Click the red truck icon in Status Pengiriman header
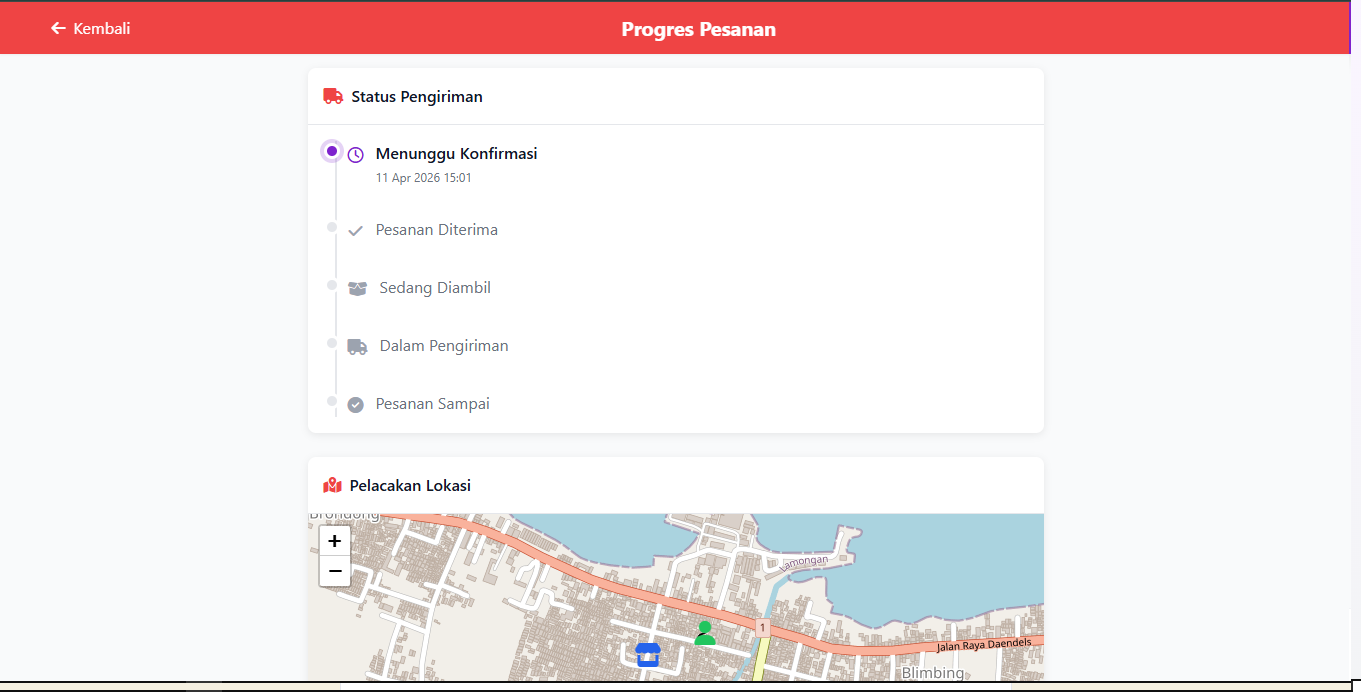 (x=333, y=97)
